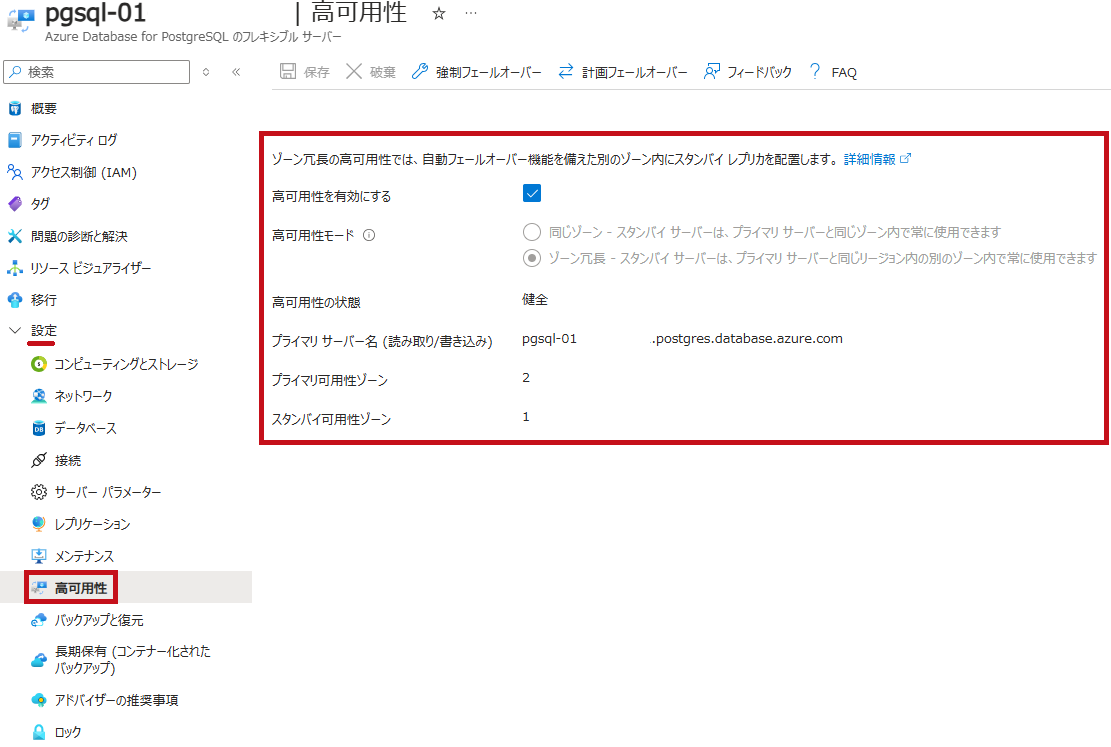Click the 長期保有 backup cloud icon
This screenshot has height=747, width=1111.
click(x=39, y=660)
